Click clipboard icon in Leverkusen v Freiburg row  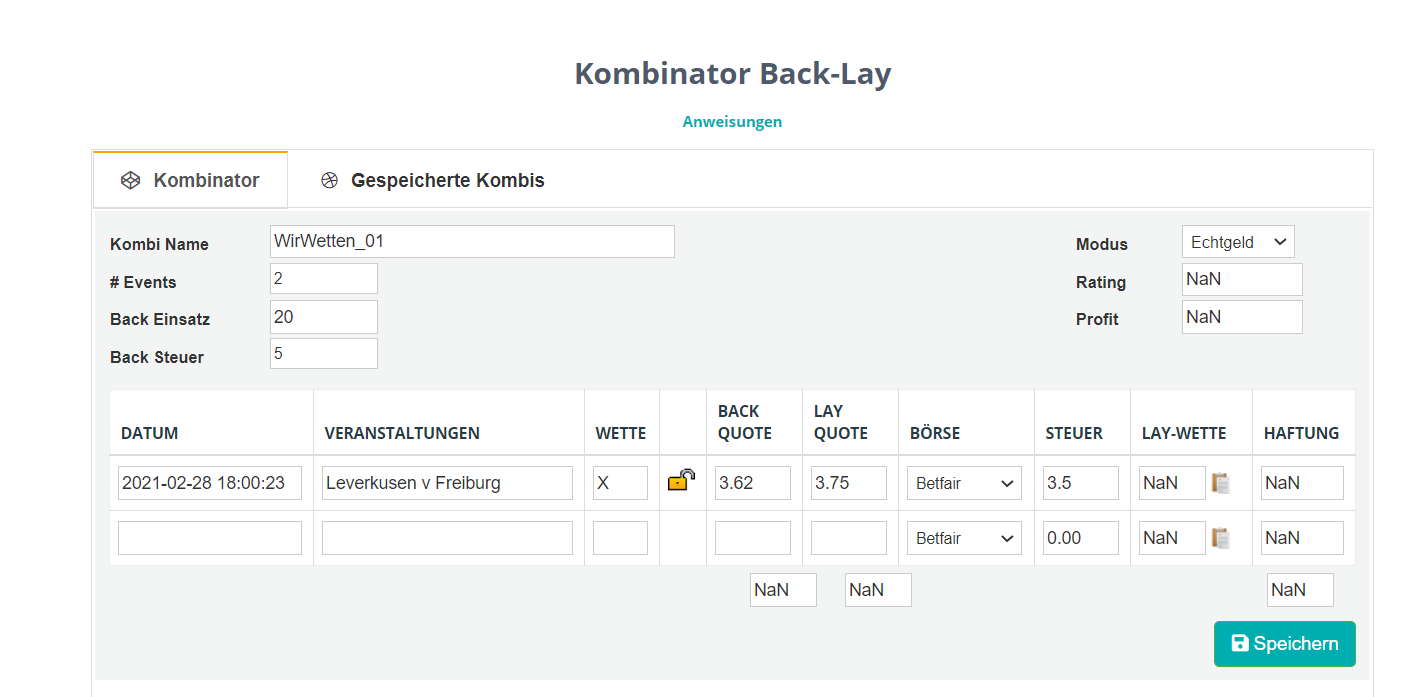pyautogui.click(x=1220, y=483)
